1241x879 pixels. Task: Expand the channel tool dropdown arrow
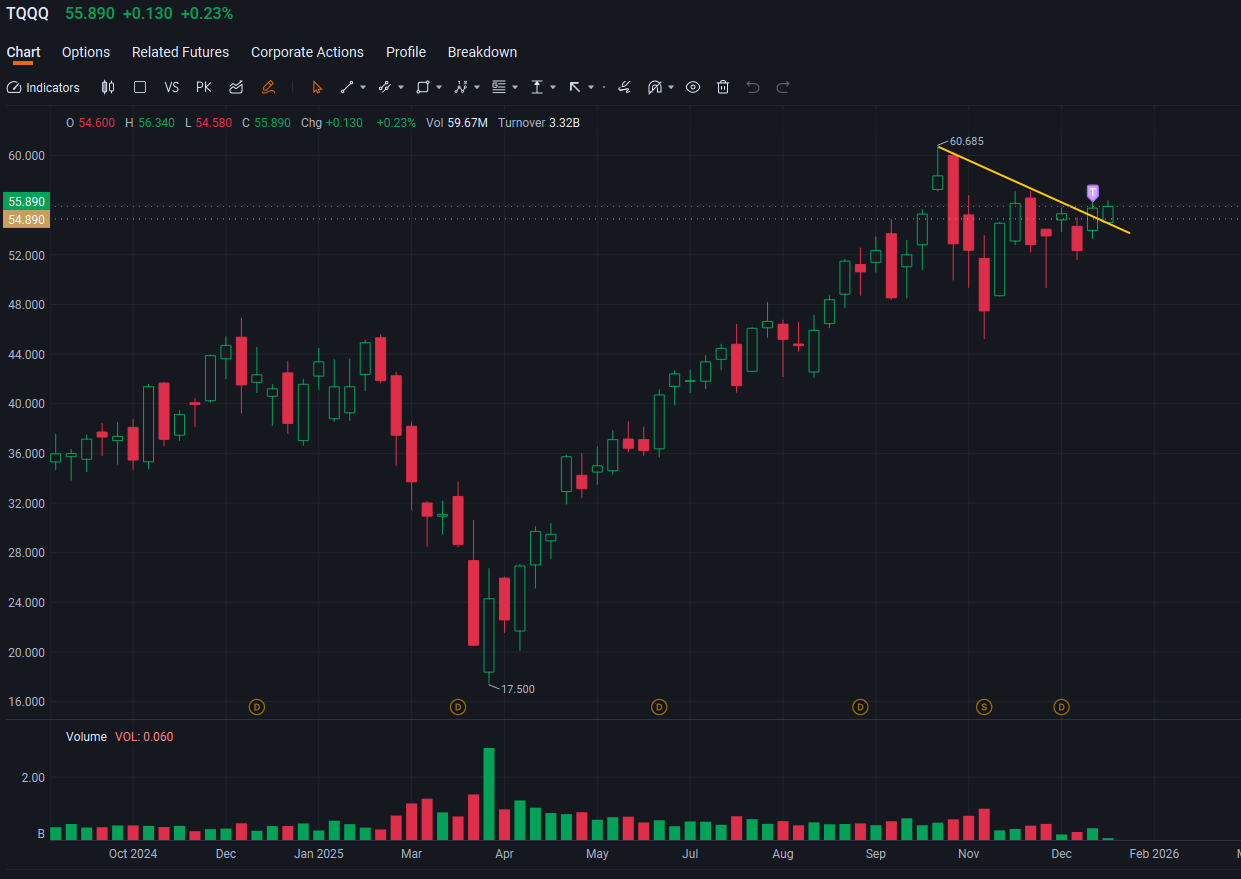401,88
